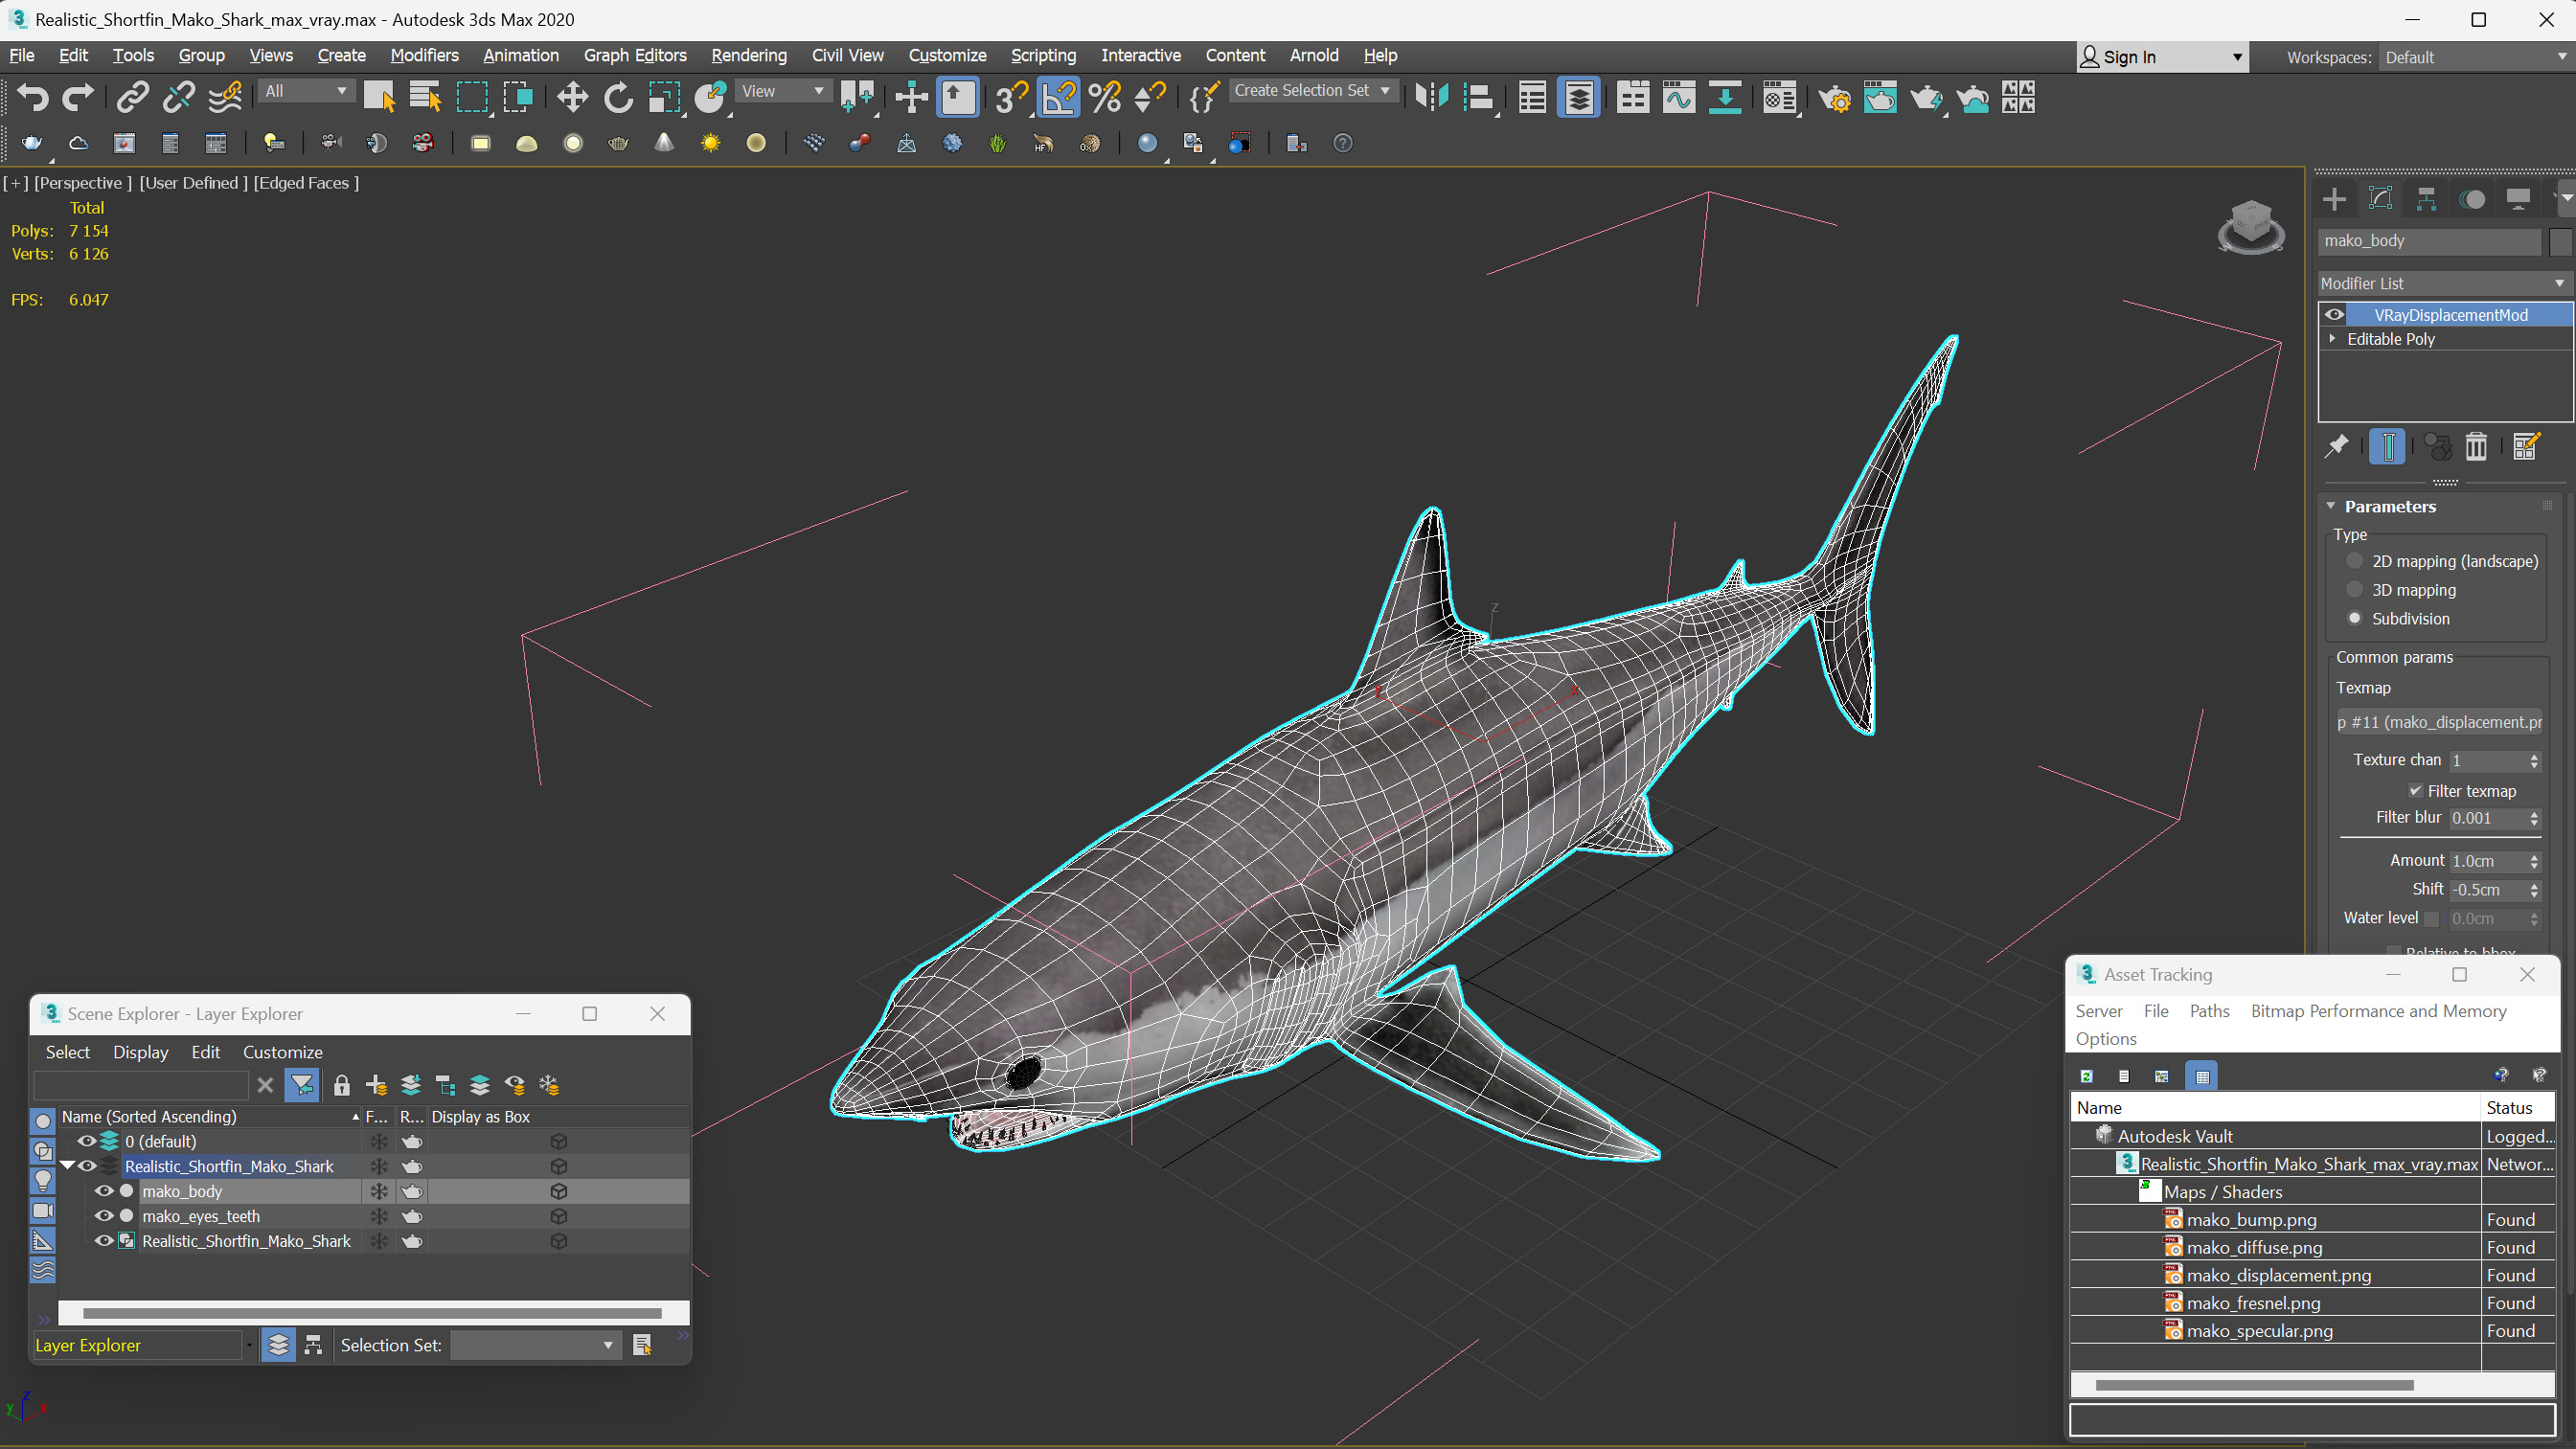
Task: Switch to the Hierarchy panel tab
Action: pyautogui.click(x=2427, y=199)
